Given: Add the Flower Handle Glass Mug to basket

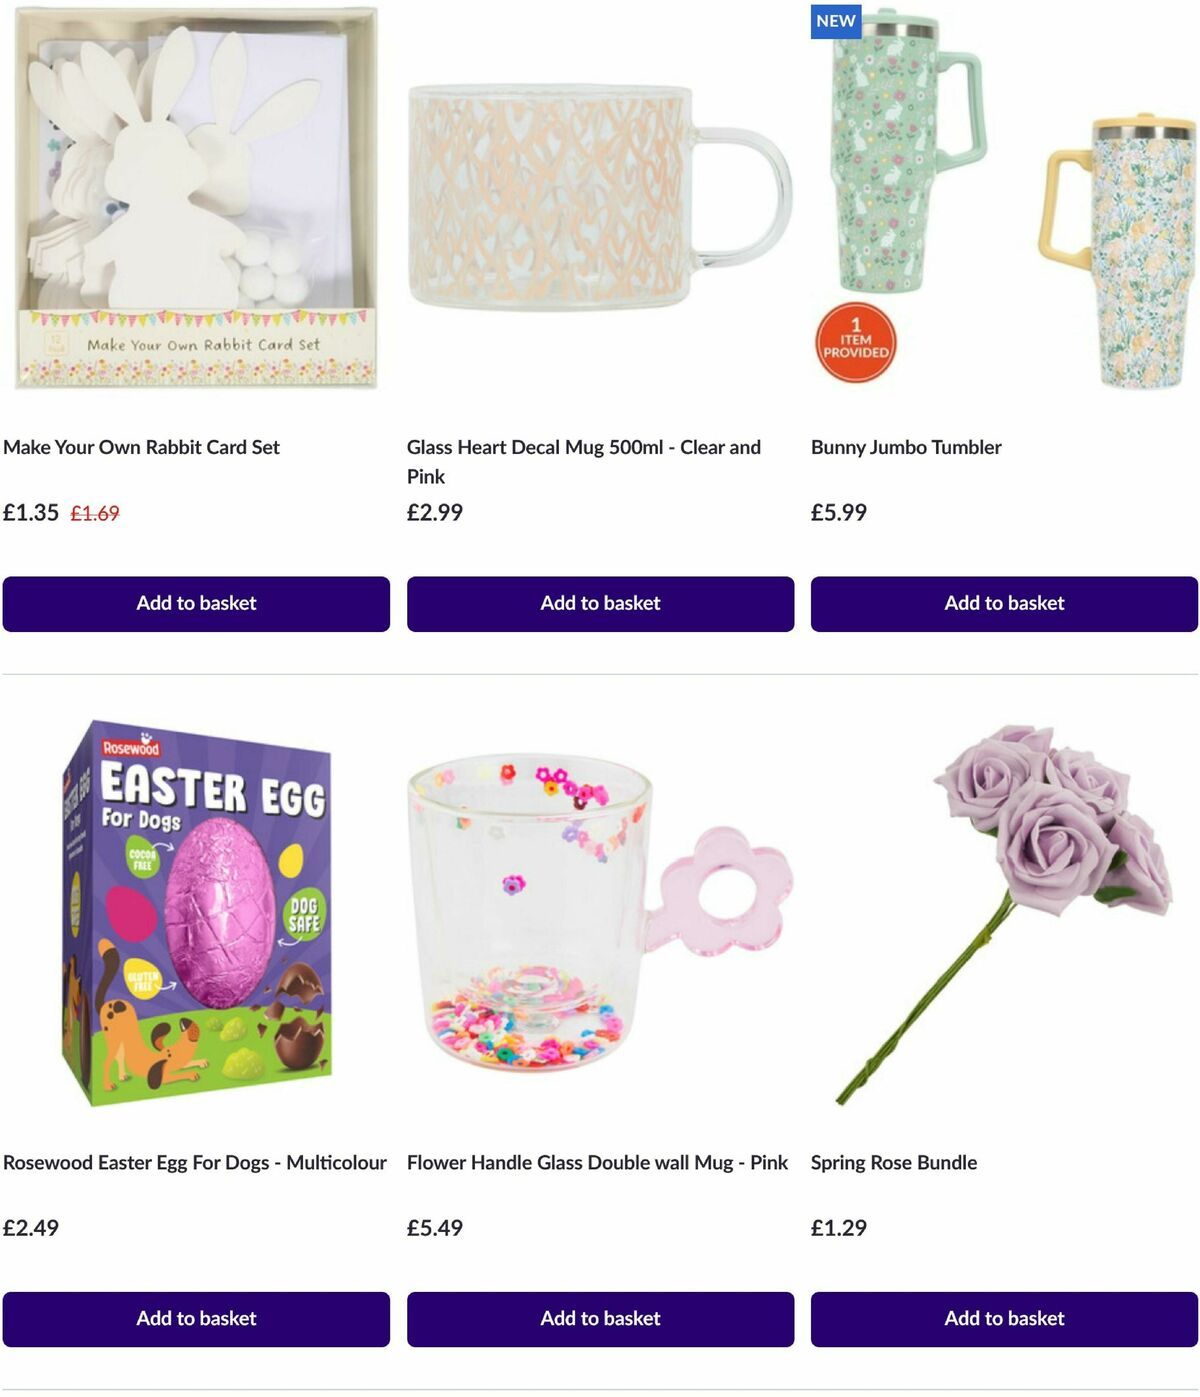Looking at the screenshot, I should [600, 1319].
